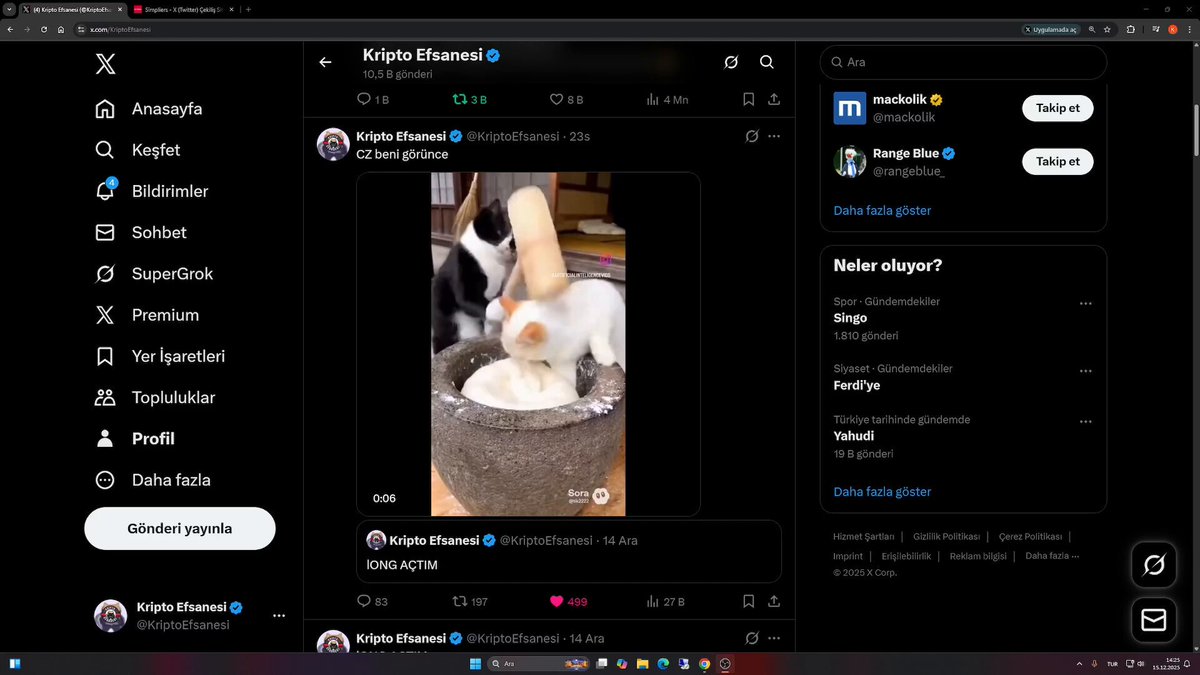Follow Range Blue with Takip et
1200x675 pixels.
pyautogui.click(x=1058, y=161)
